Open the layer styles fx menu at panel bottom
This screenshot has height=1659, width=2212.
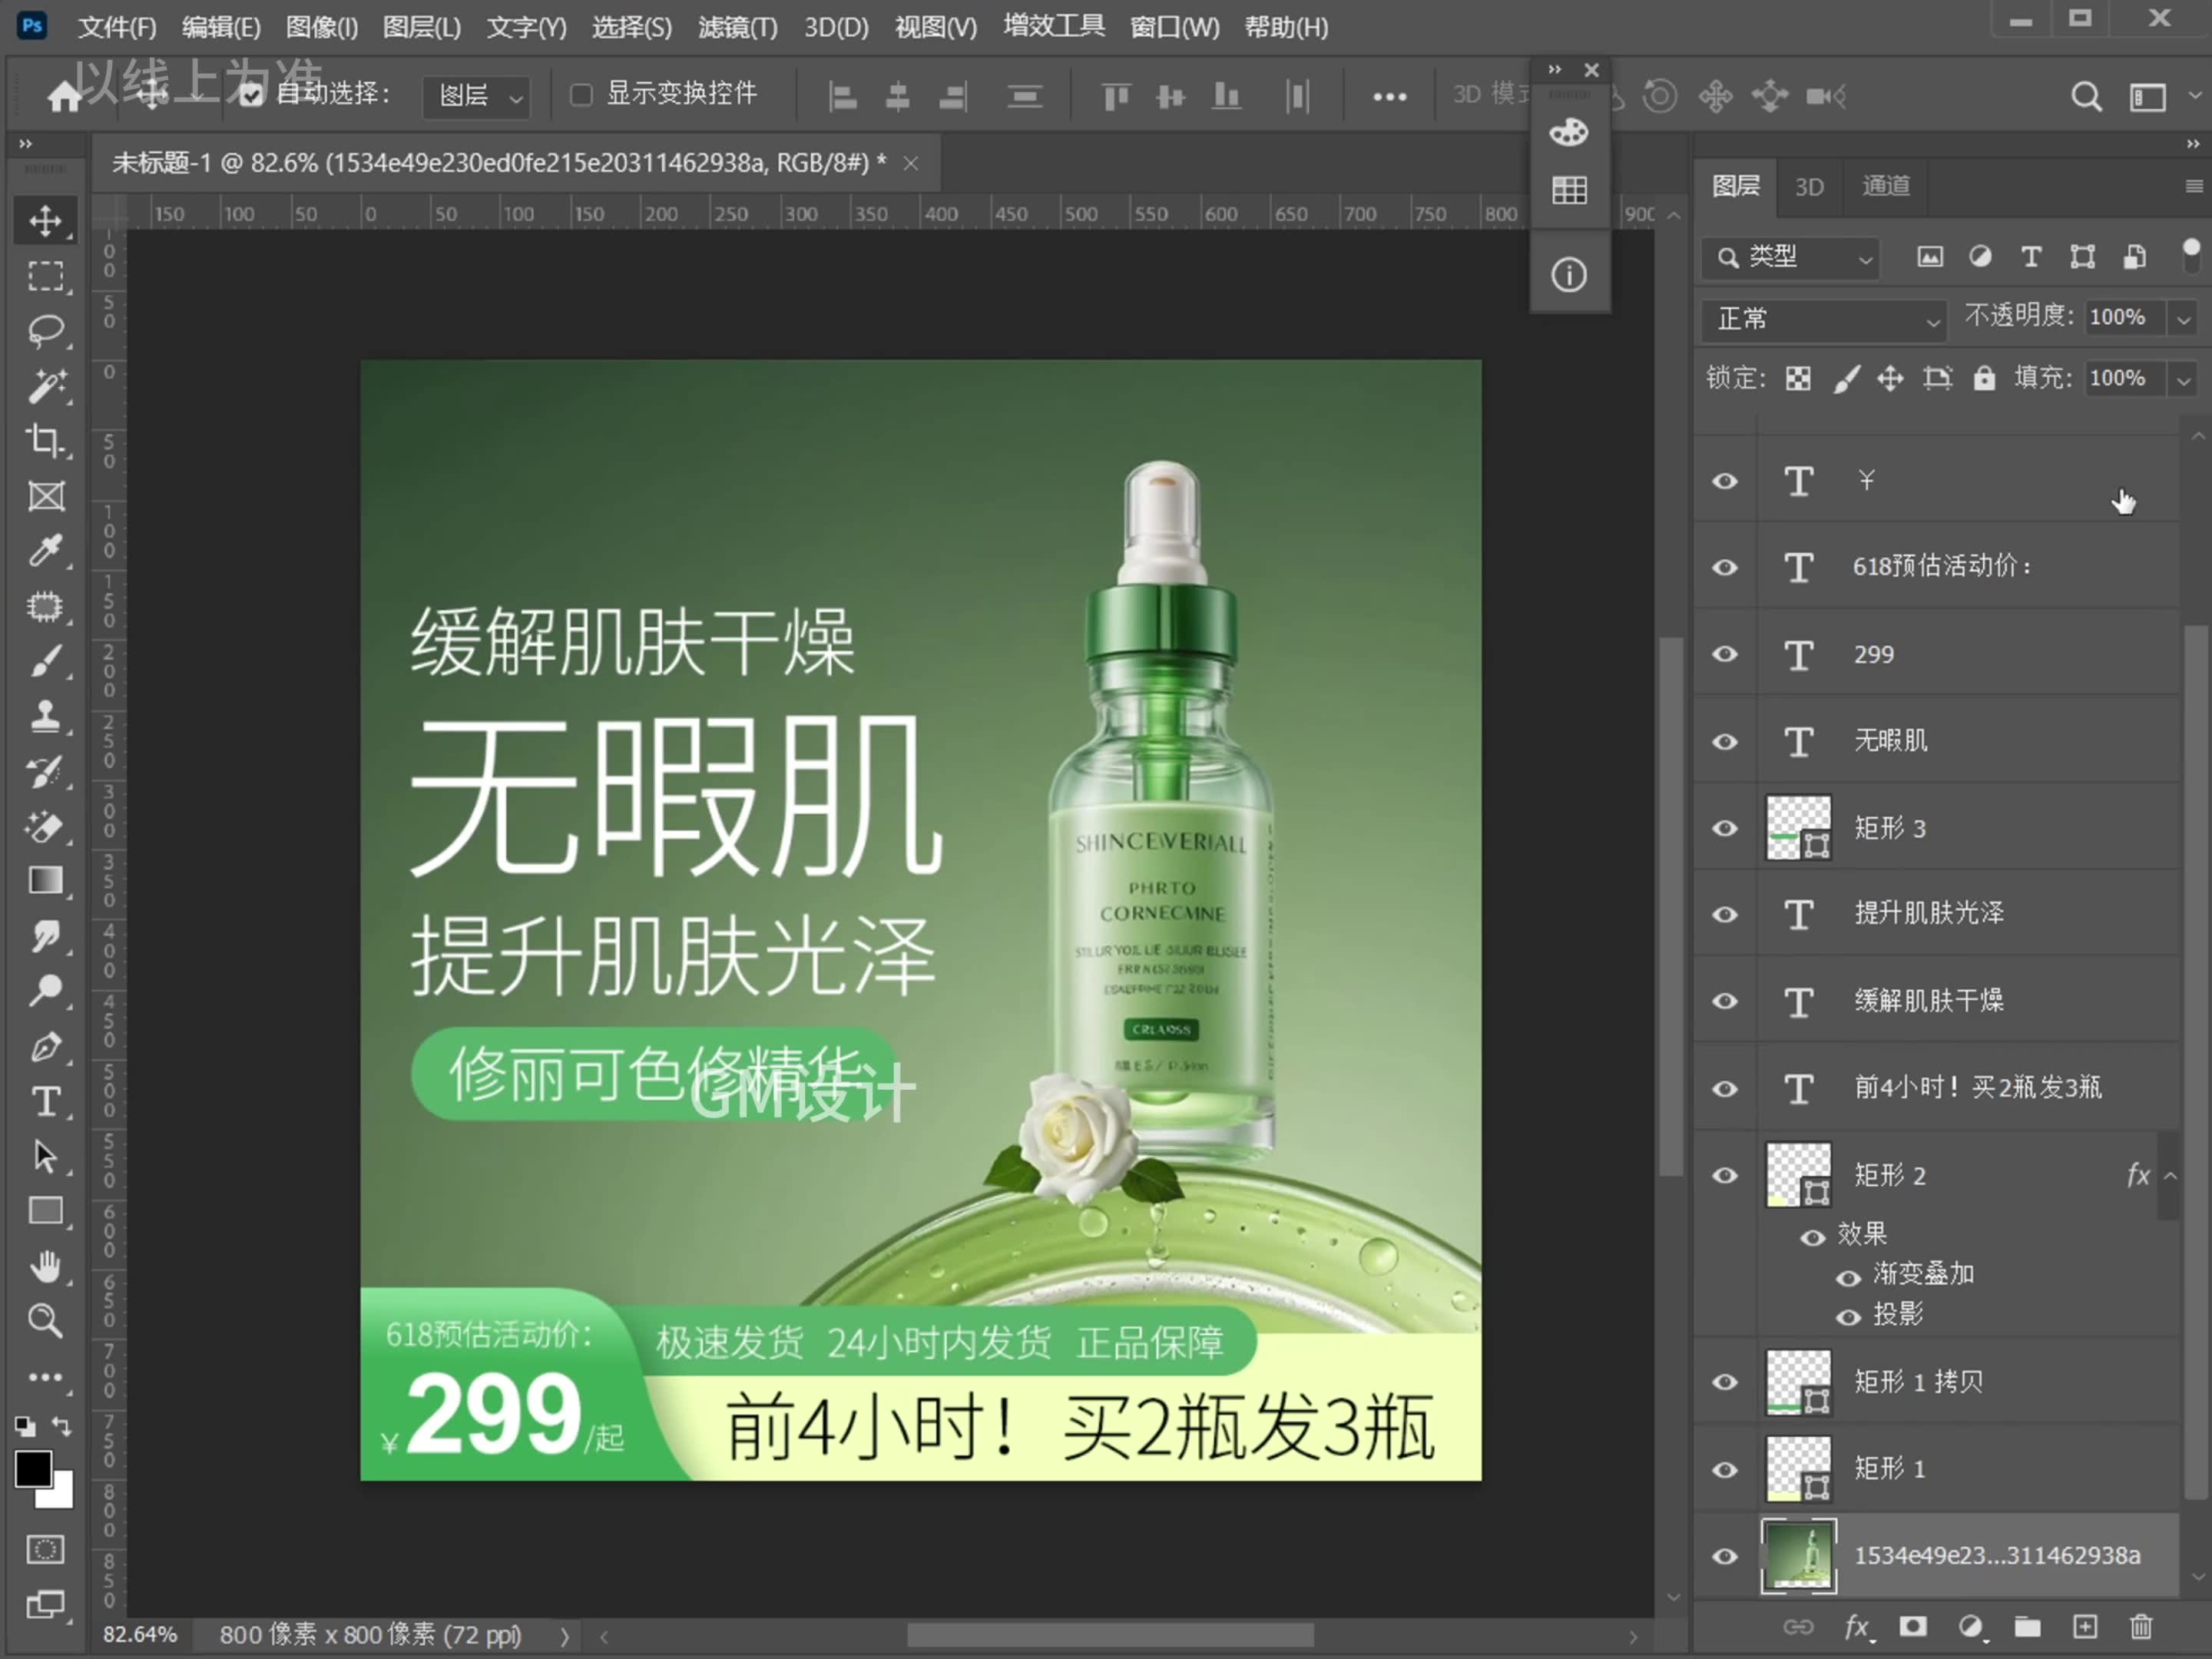tap(1858, 1628)
